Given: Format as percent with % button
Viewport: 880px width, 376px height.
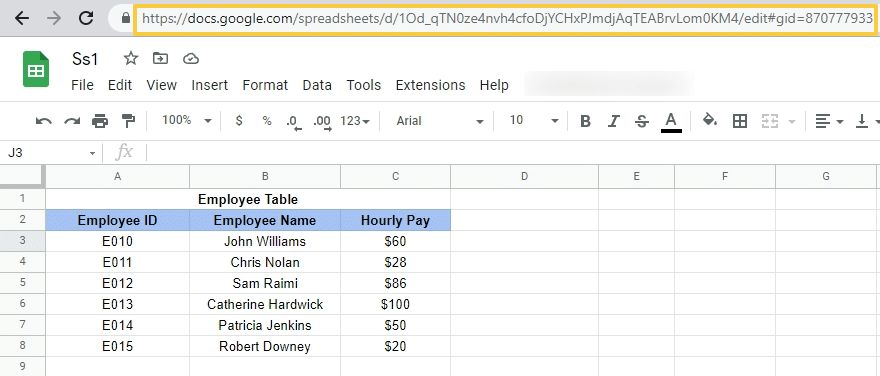Looking at the screenshot, I should [267, 121].
